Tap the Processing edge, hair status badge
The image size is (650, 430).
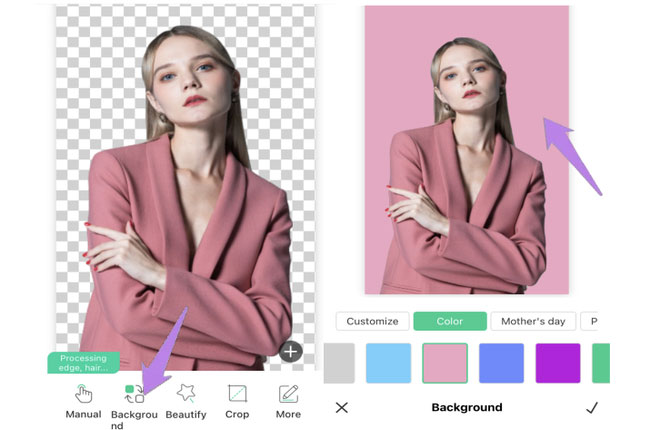click(x=84, y=363)
